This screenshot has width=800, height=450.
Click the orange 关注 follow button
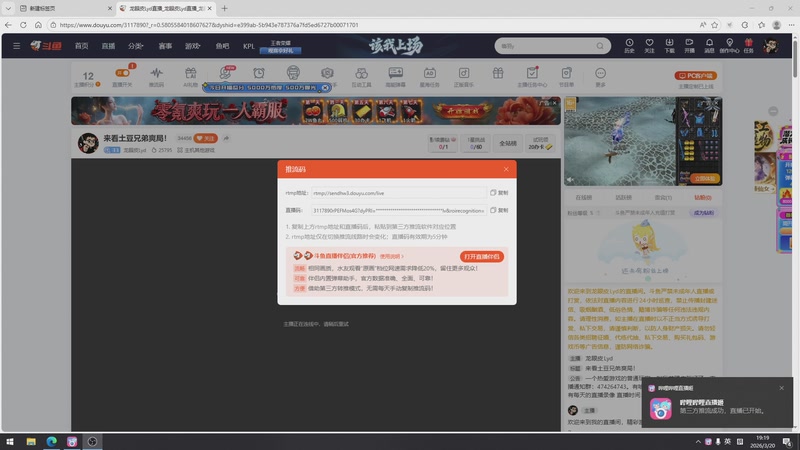pos(206,138)
